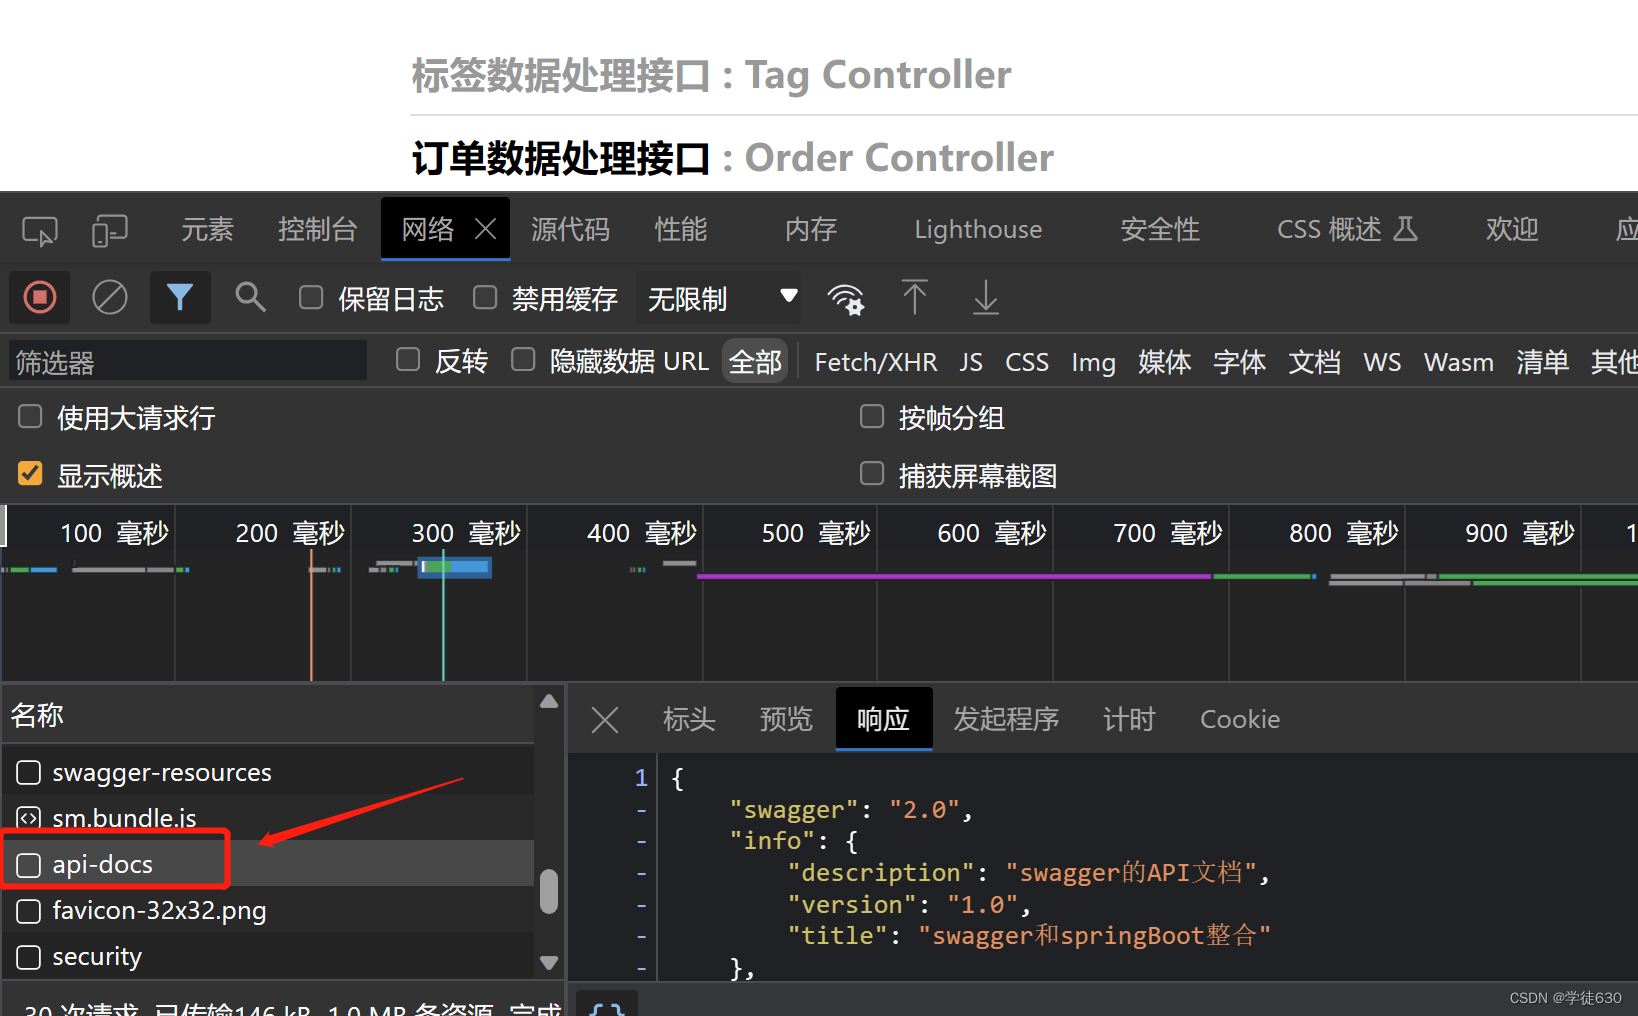
Task: Export HAR file using download arrow
Action: (985, 297)
